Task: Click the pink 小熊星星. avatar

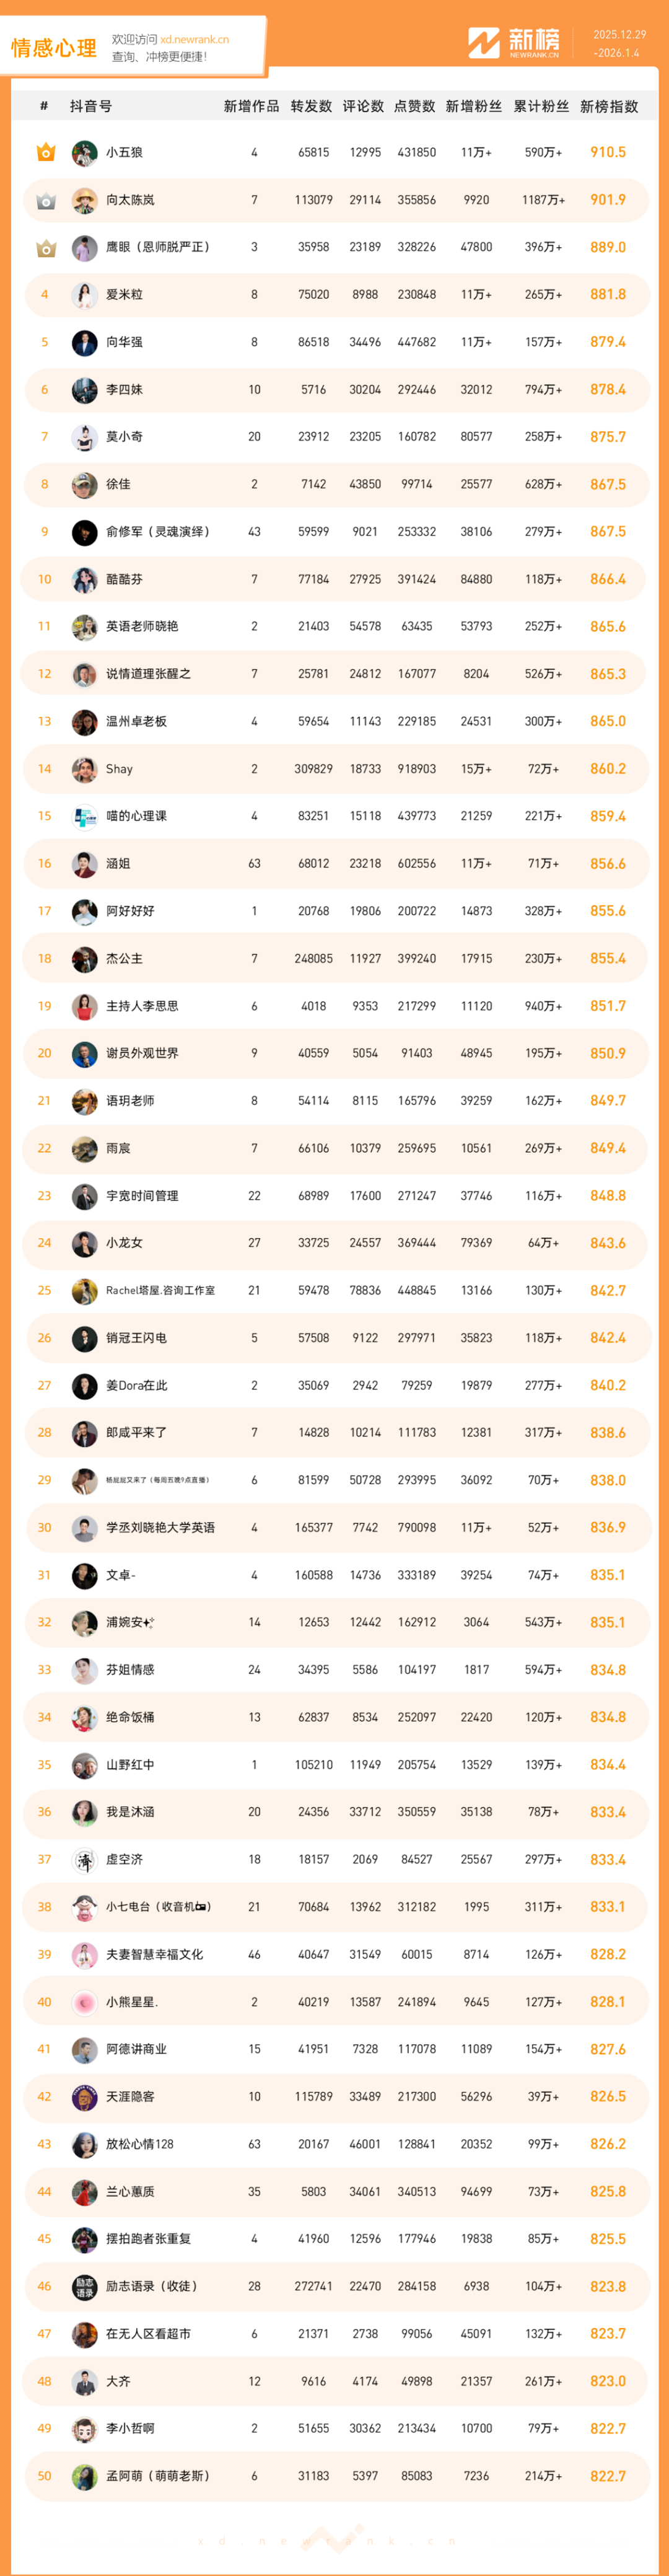Action: 85,2002
